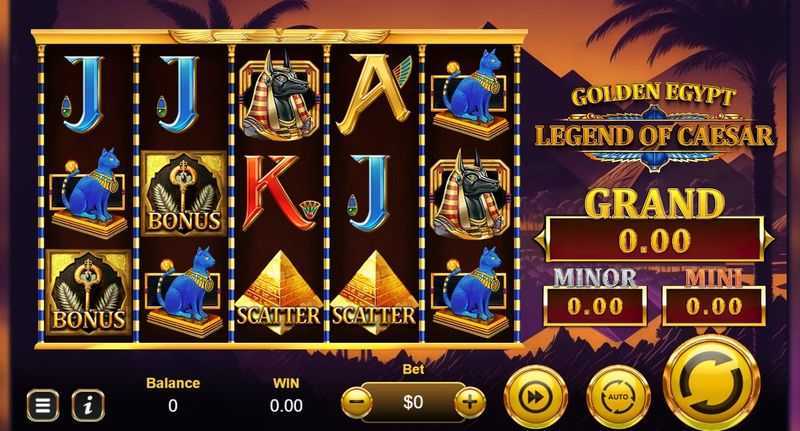Screen dimensions: 800x431
Task: Click the MINI jackpot value box
Action: click(714, 306)
